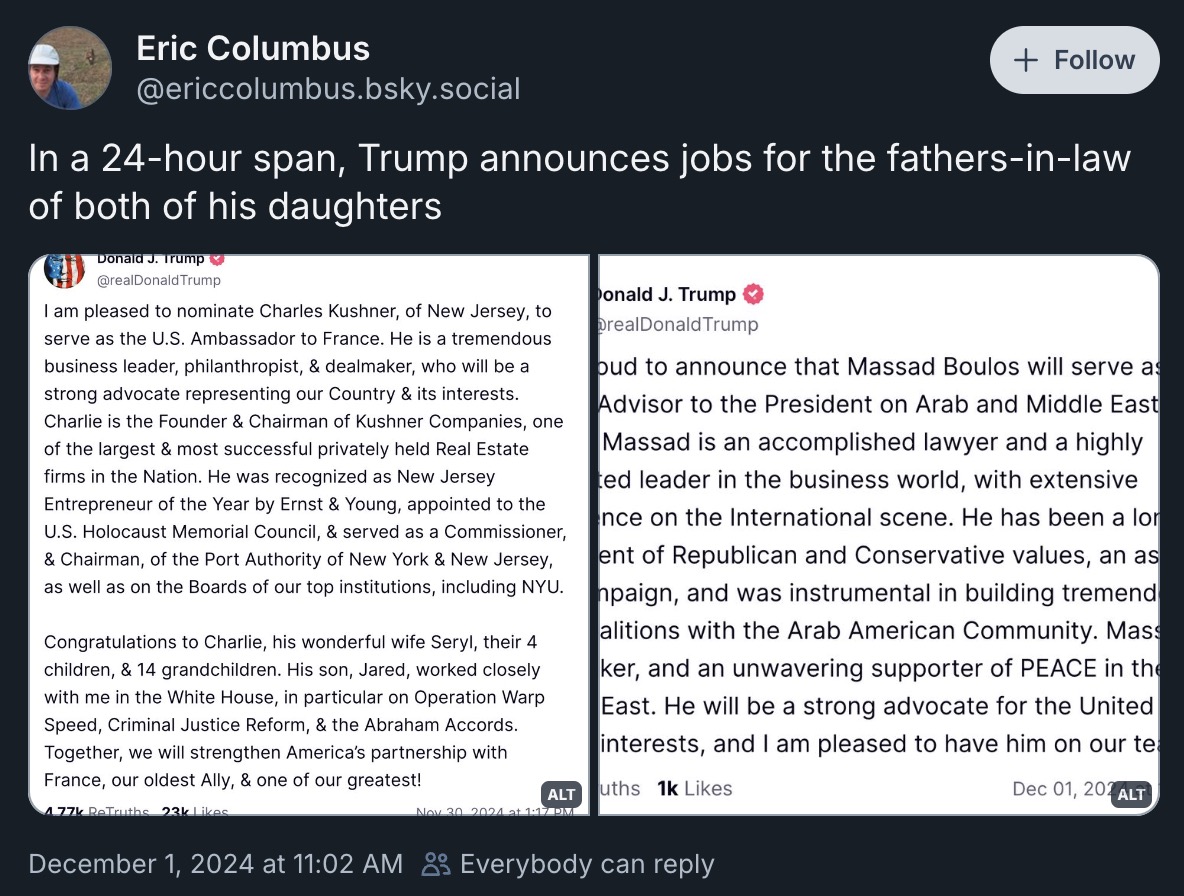Image resolution: width=1184 pixels, height=896 pixels.
Task: Click the Trump avatar in the left screenshot
Action: pos(65,269)
